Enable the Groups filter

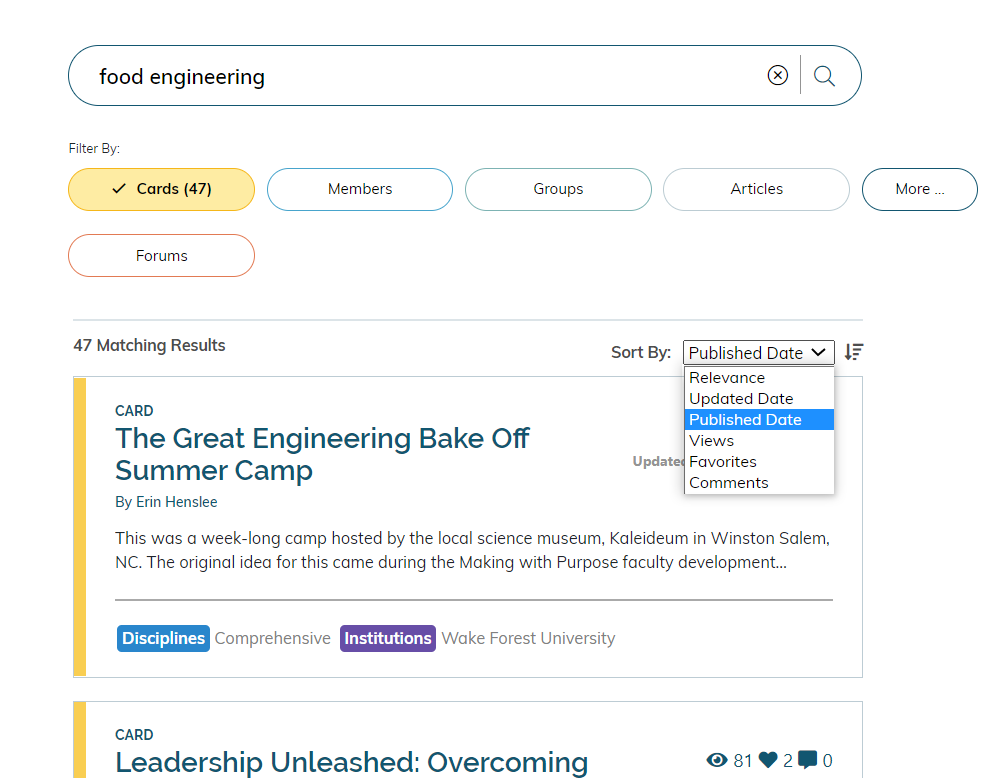click(558, 189)
